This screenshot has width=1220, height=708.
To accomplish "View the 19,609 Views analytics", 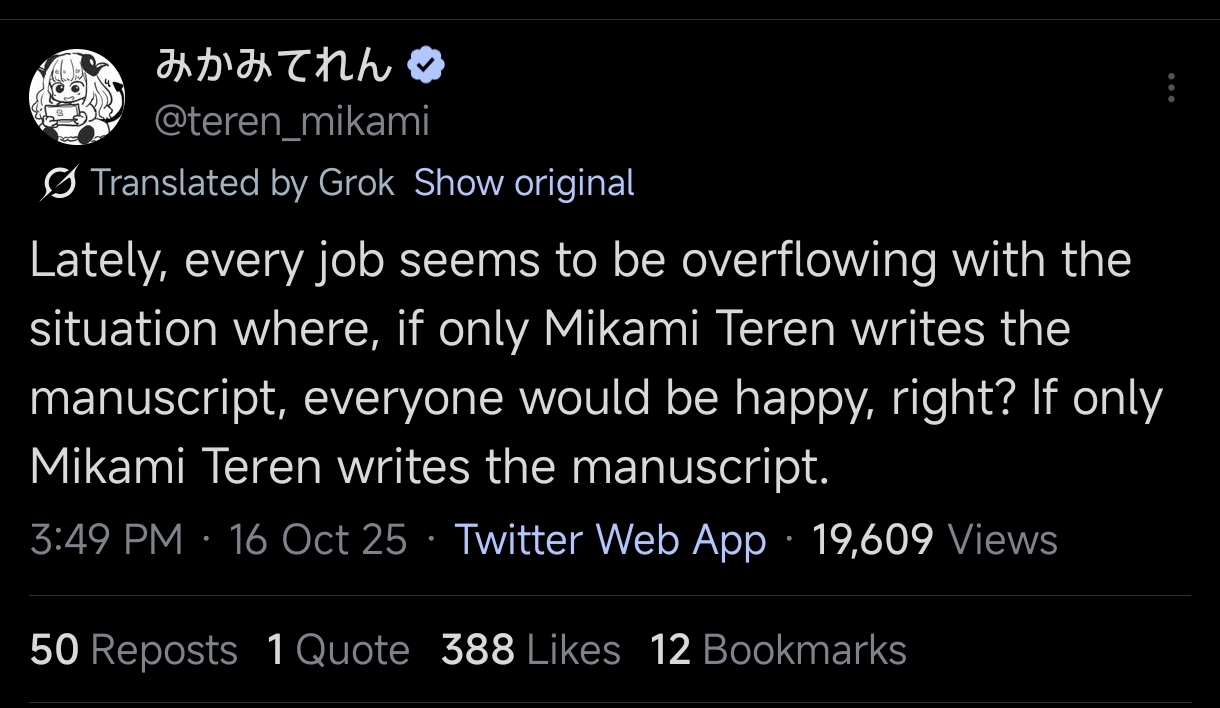I will 934,540.
